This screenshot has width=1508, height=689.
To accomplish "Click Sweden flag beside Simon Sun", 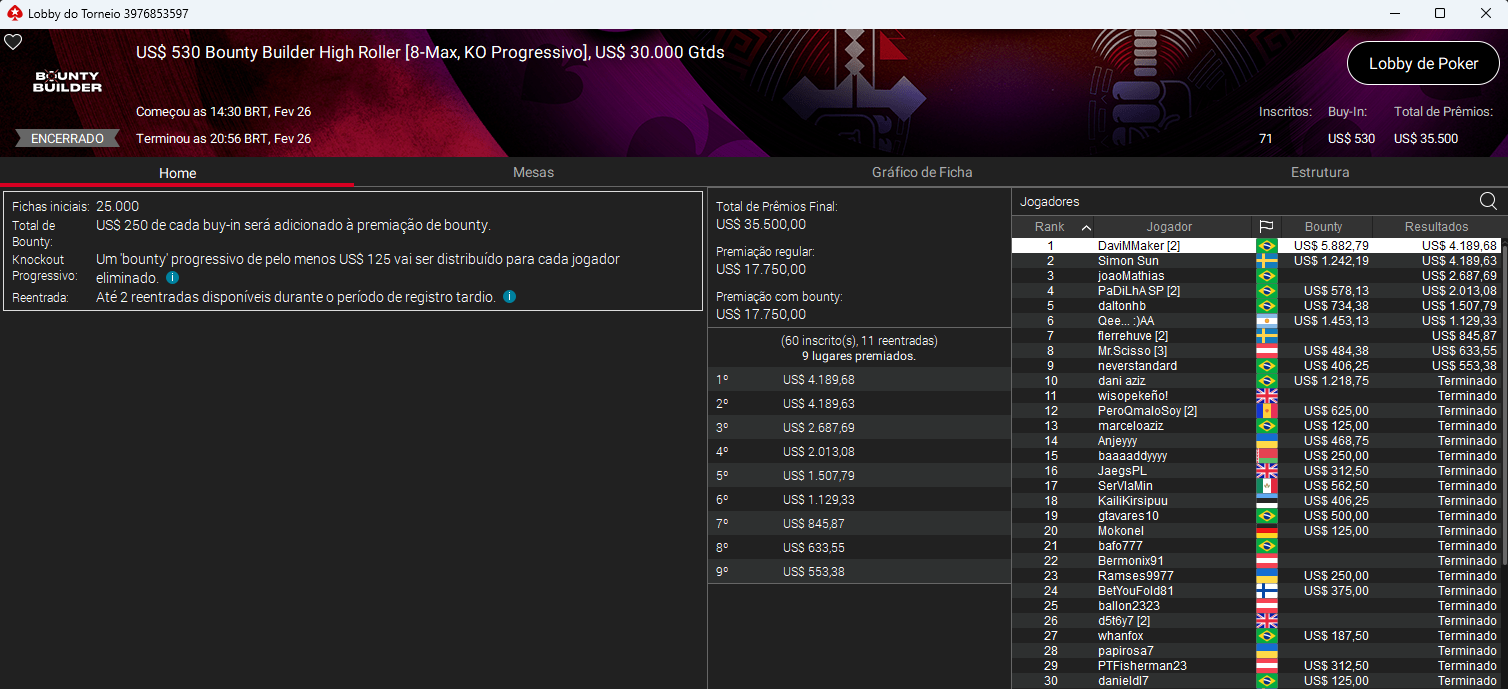I will (x=1267, y=260).
